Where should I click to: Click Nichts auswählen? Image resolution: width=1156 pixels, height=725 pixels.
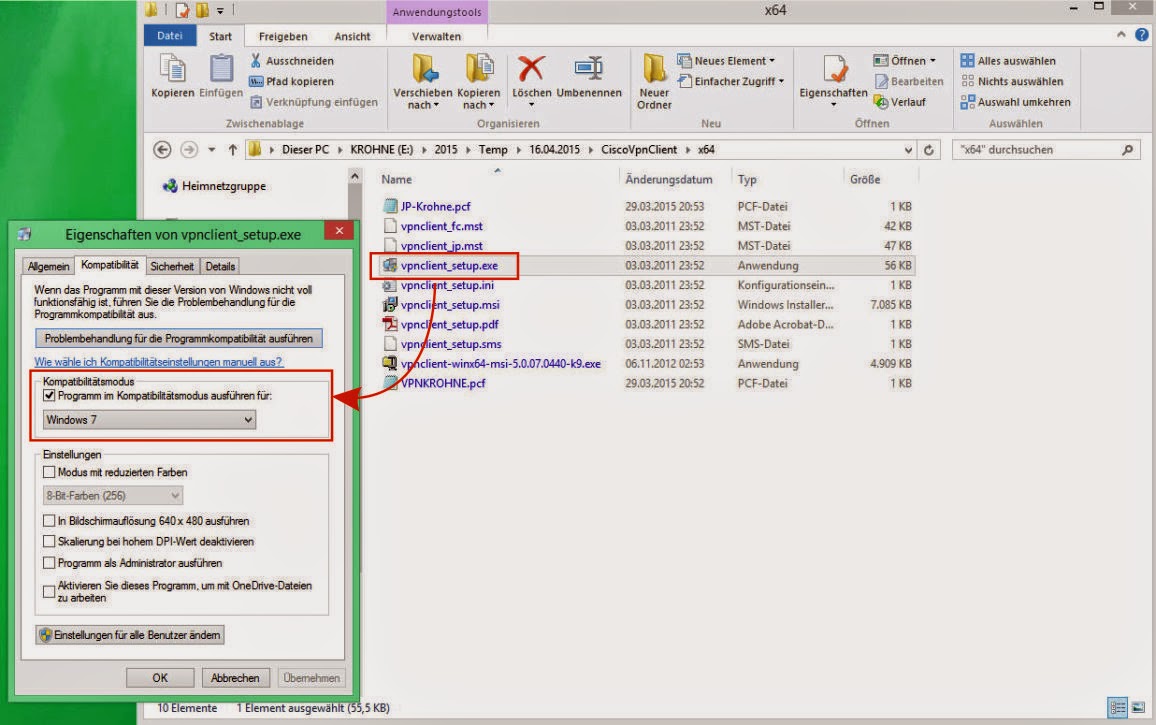(x=1012, y=81)
